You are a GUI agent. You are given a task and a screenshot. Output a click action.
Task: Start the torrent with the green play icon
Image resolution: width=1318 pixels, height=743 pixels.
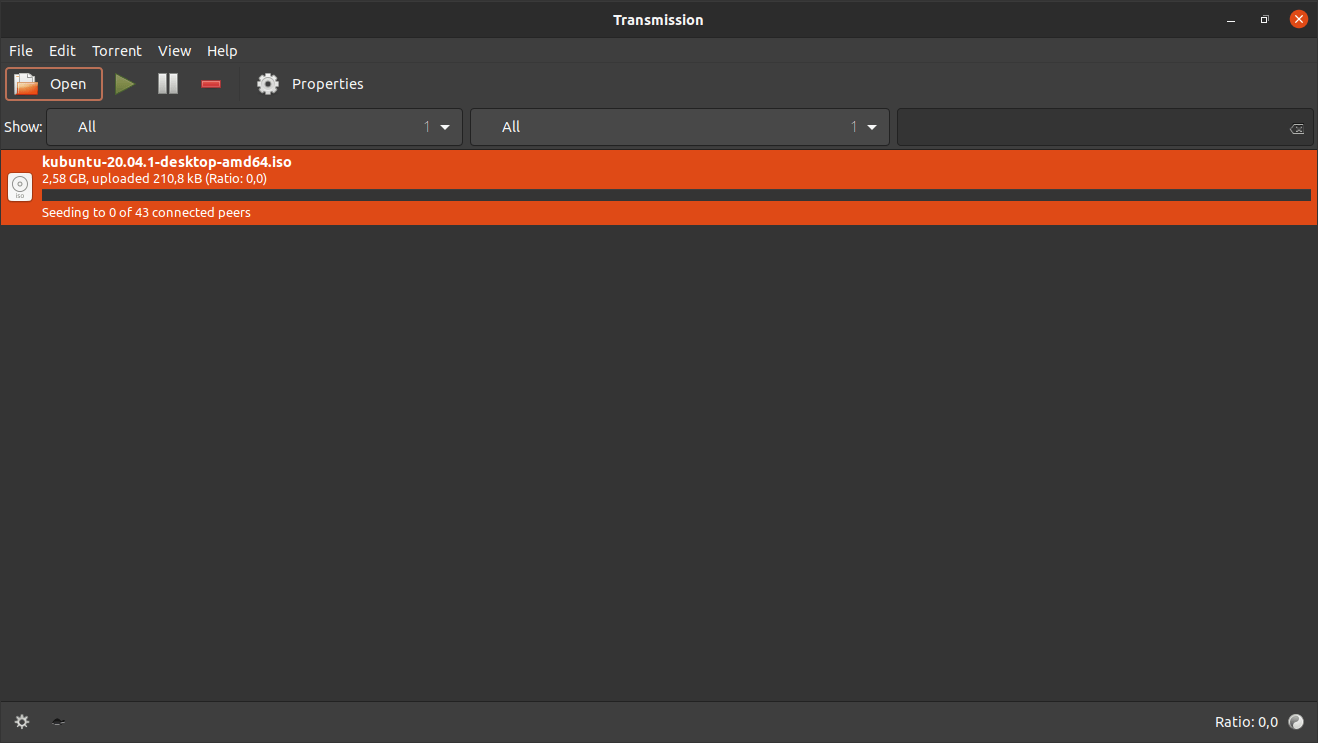coord(125,84)
